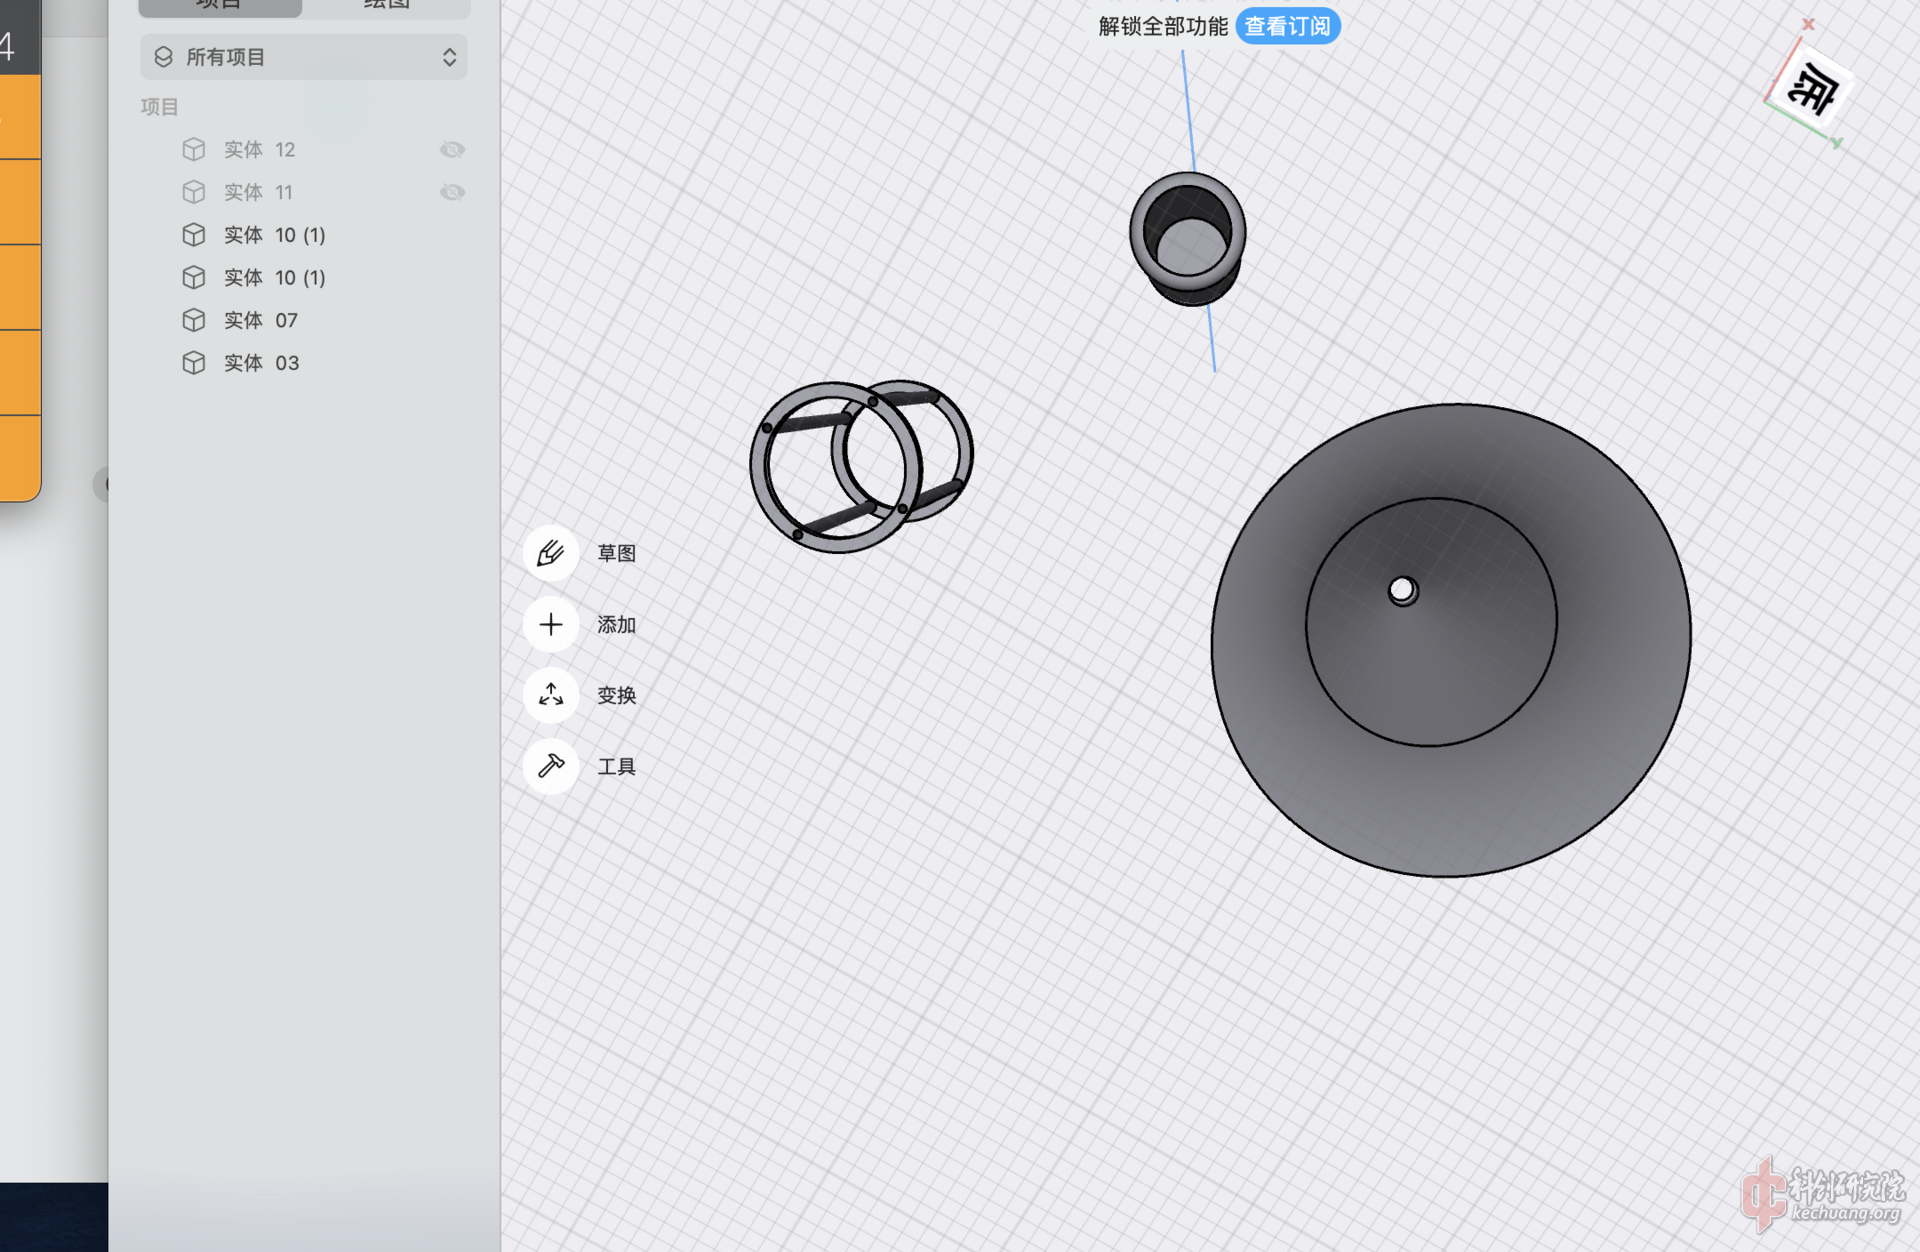The height and width of the screenshot is (1252, 1920).
Task: Click the 项目 section heading
Action: click(x=159, y=107)
